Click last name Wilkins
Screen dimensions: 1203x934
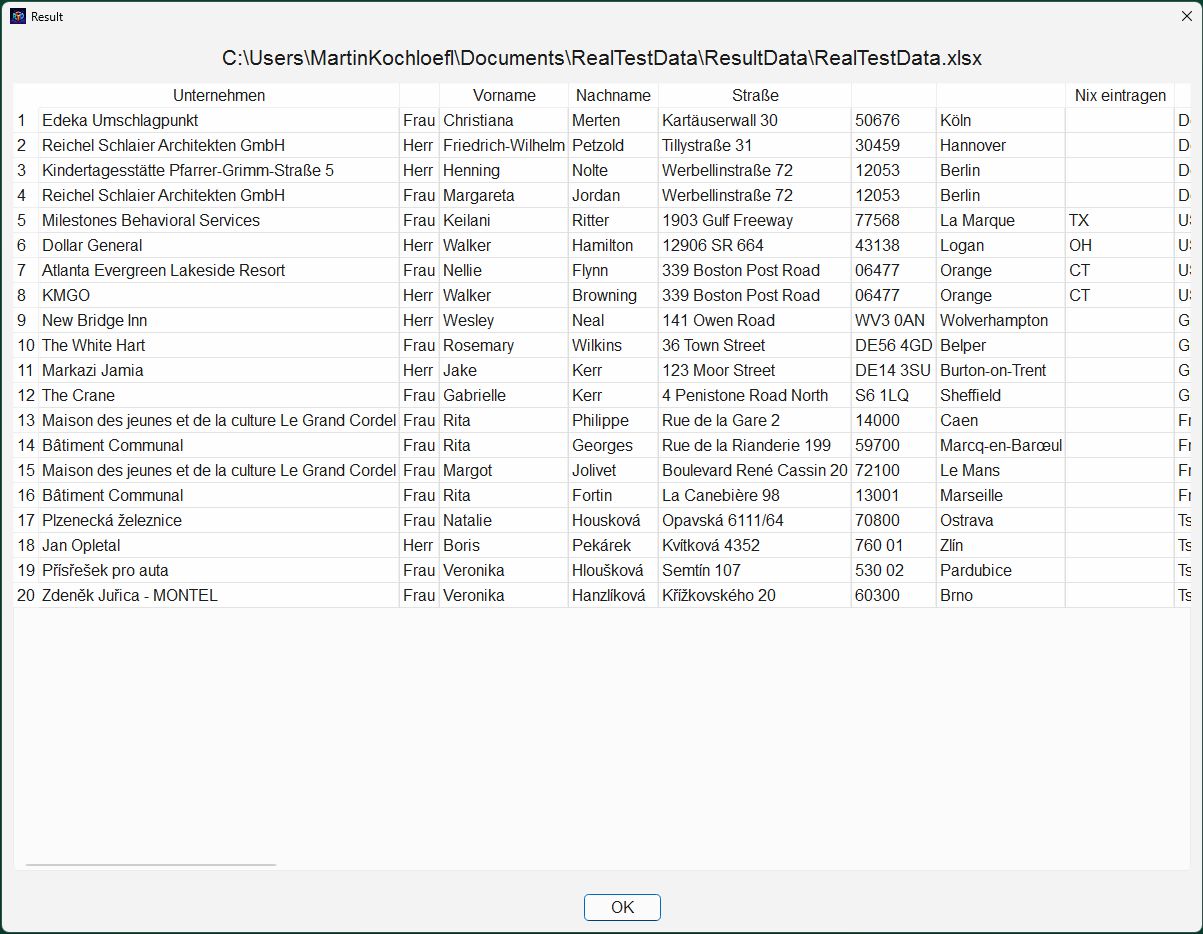click(x=613, y=345)
